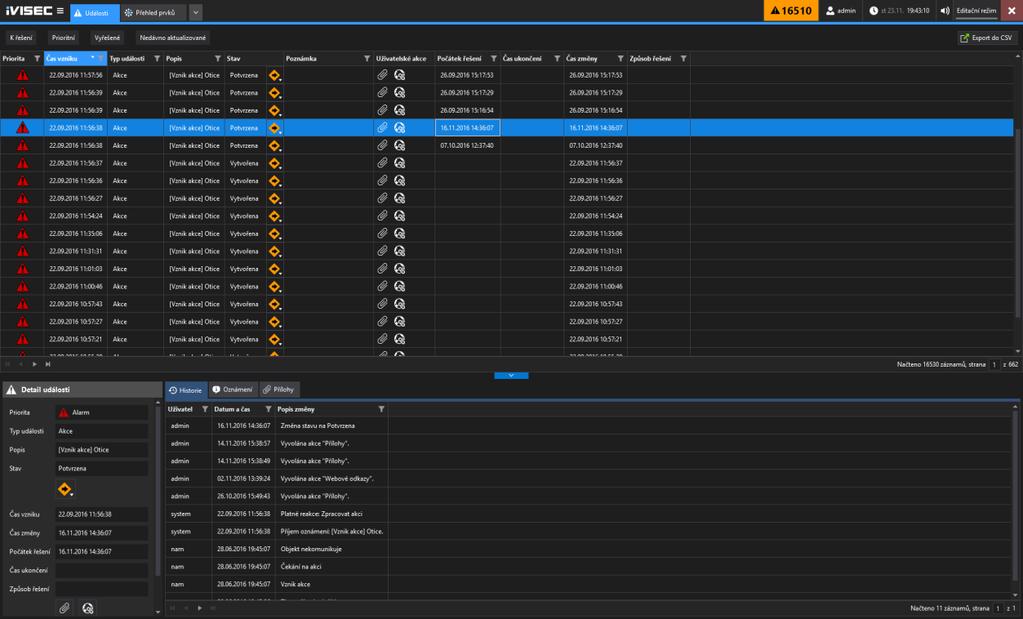
Task: Click alarm triangle in 10:57:27 row
Action: coord(23,322)
